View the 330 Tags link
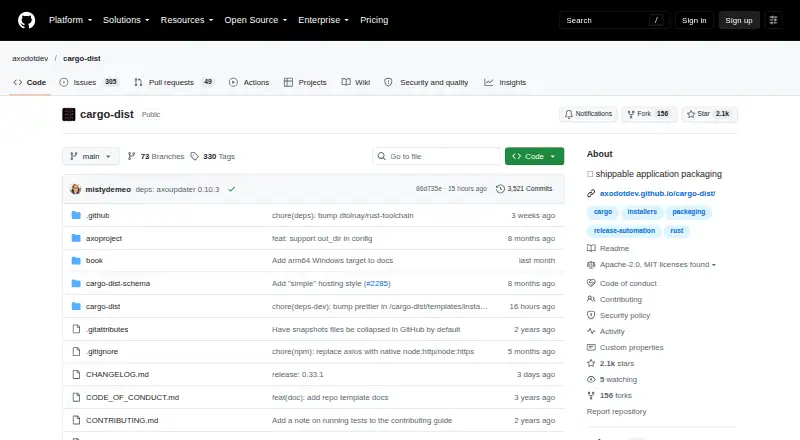This screenshot has height=440, width=800. [213, 156]
